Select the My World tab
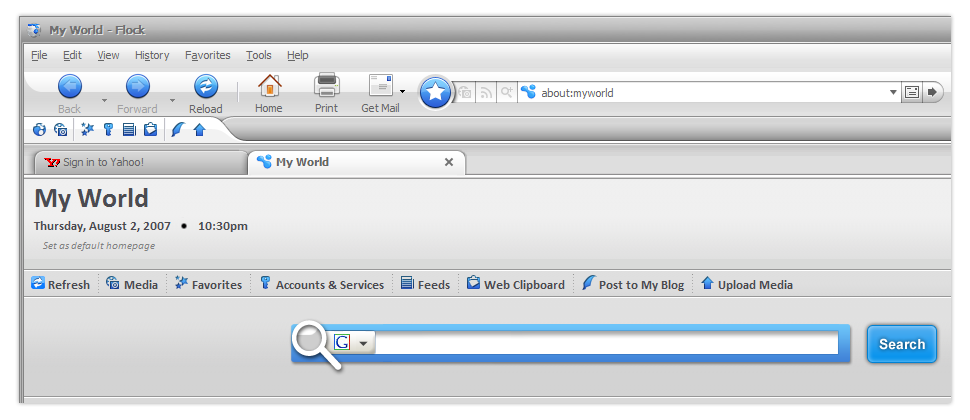Viewport: 970px width, 420px height. pyautogui.click(x=356, y=163)
